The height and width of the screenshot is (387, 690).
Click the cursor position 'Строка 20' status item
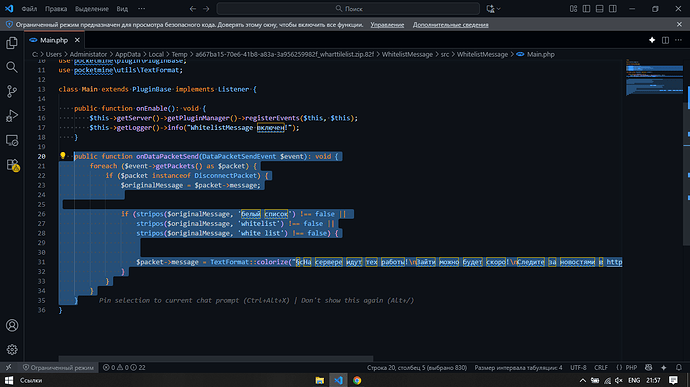(x=416, y=367)
